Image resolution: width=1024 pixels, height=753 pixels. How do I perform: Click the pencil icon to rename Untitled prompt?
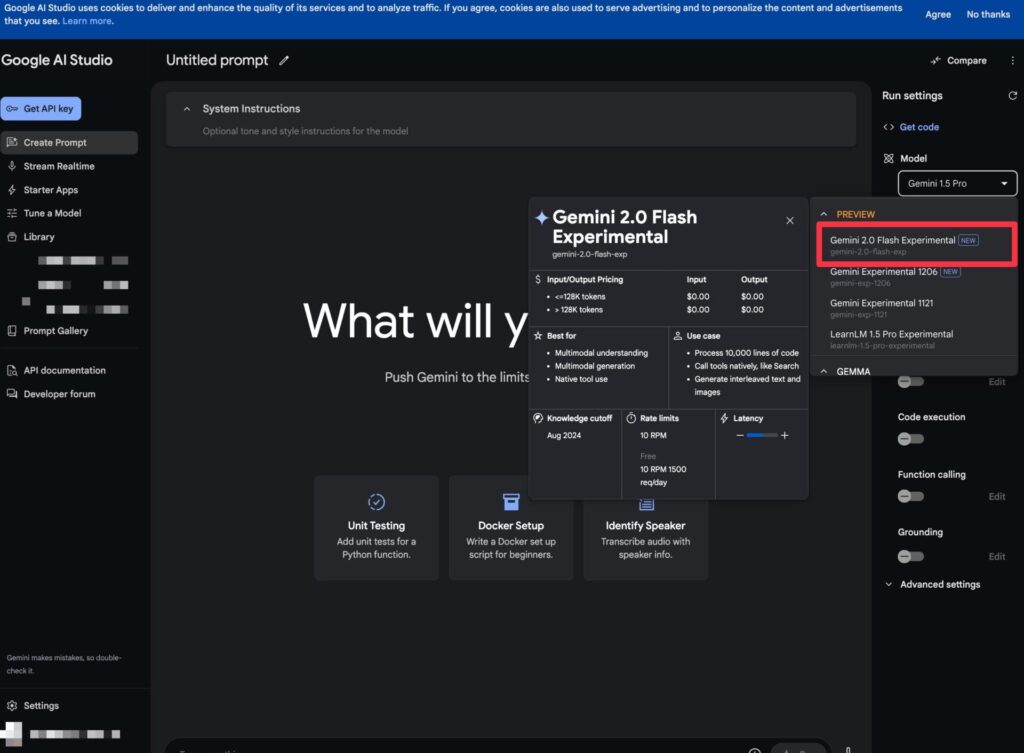pos(284,61)
